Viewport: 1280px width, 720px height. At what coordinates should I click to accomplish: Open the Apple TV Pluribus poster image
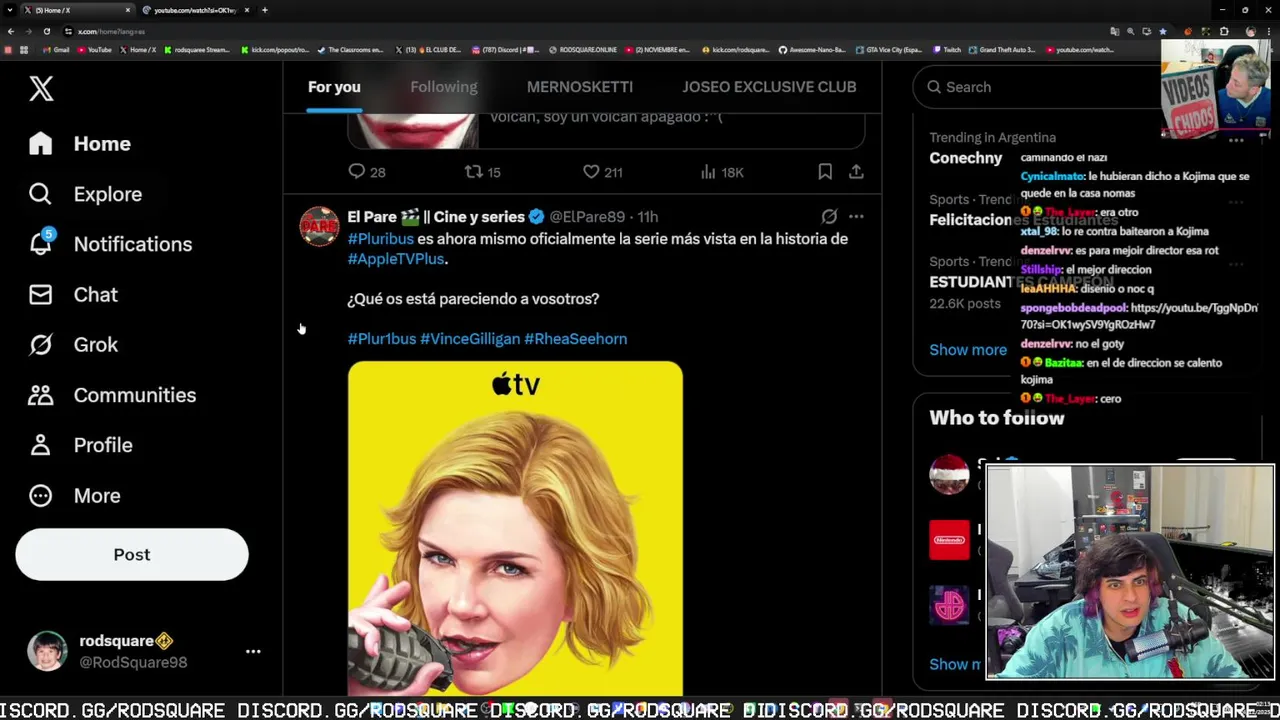[x=515, y=529]
